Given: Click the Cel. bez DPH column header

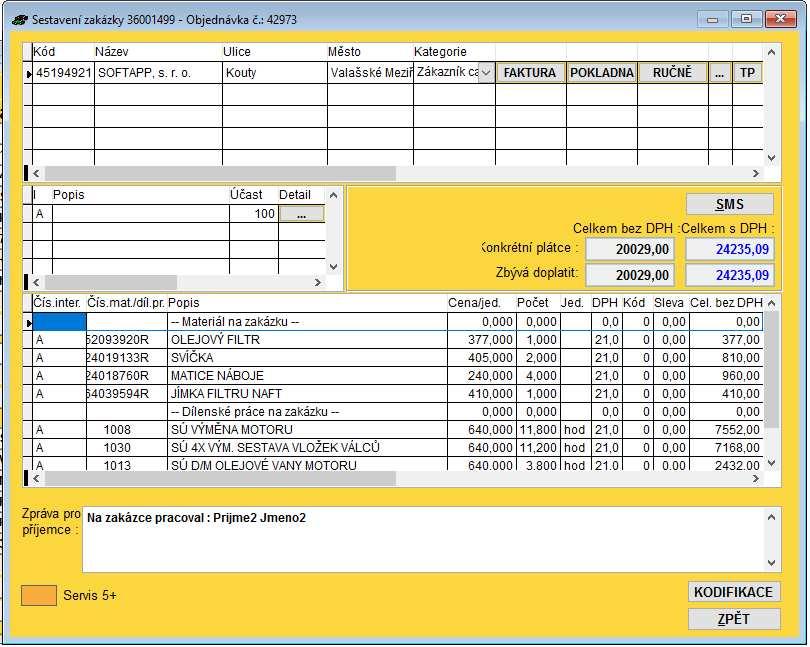Looking at the screenshot, I should point(726,303).
